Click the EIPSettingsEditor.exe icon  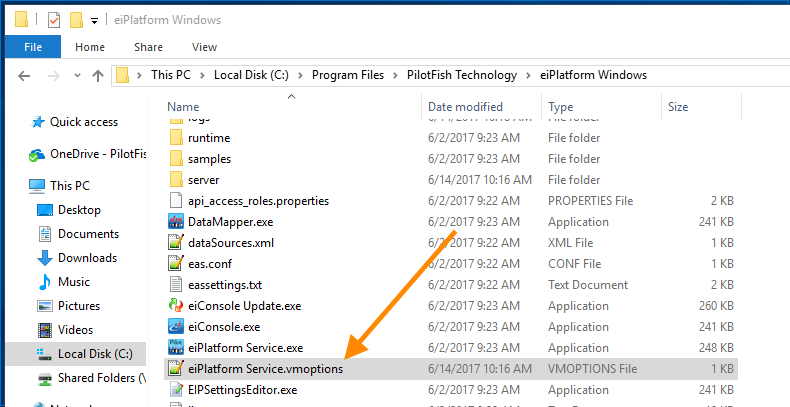click(x=176, y=390)
